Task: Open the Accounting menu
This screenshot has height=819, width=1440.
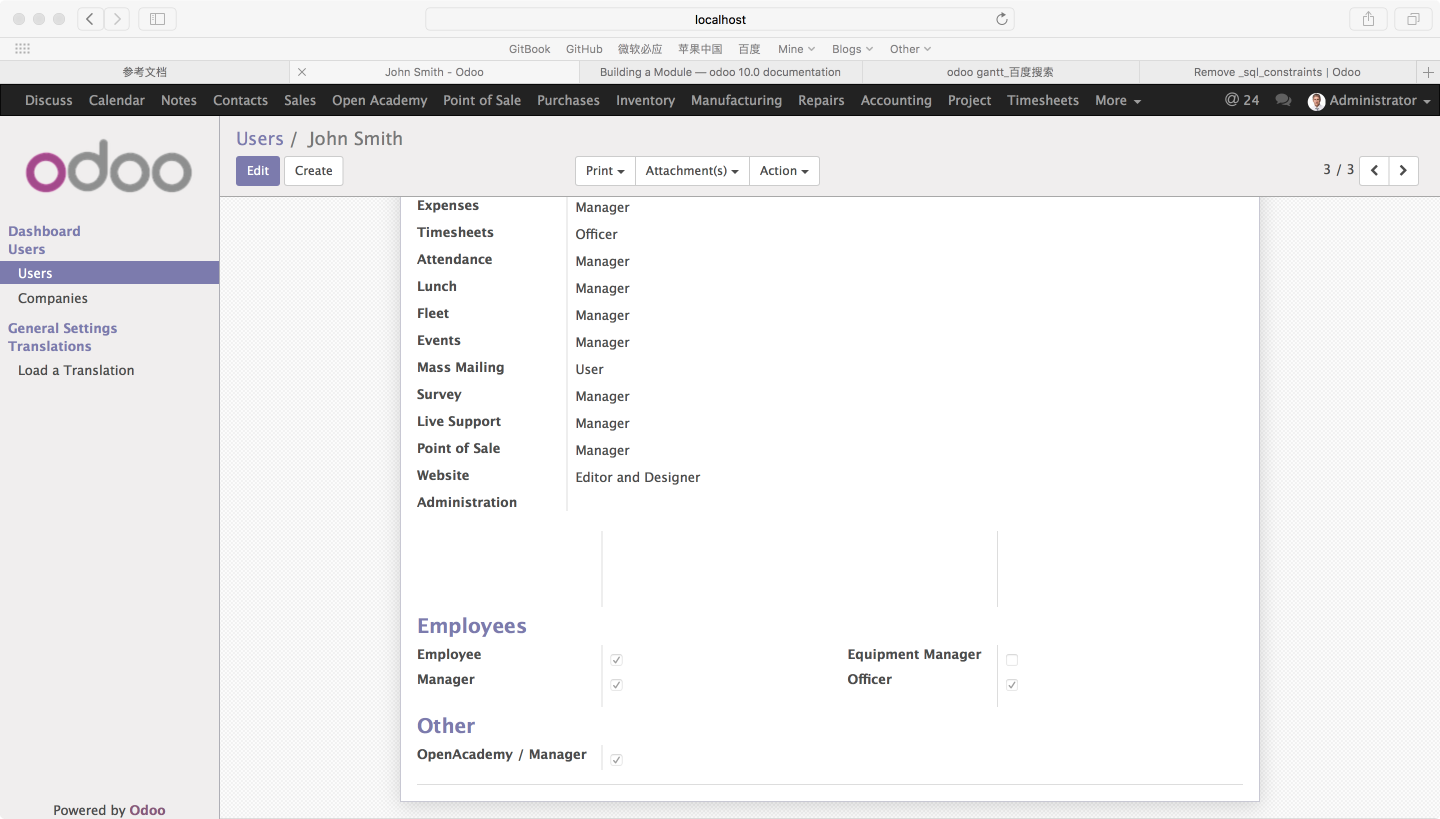Action: point(896,100)
